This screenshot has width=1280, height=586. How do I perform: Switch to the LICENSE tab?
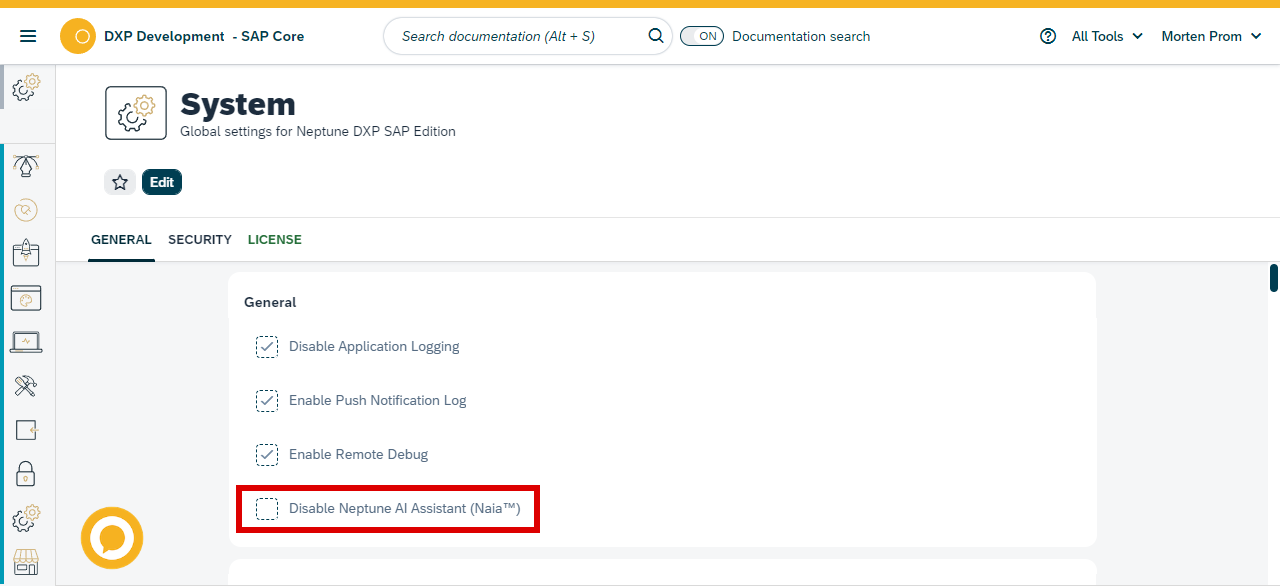click(x=275, y=240)
